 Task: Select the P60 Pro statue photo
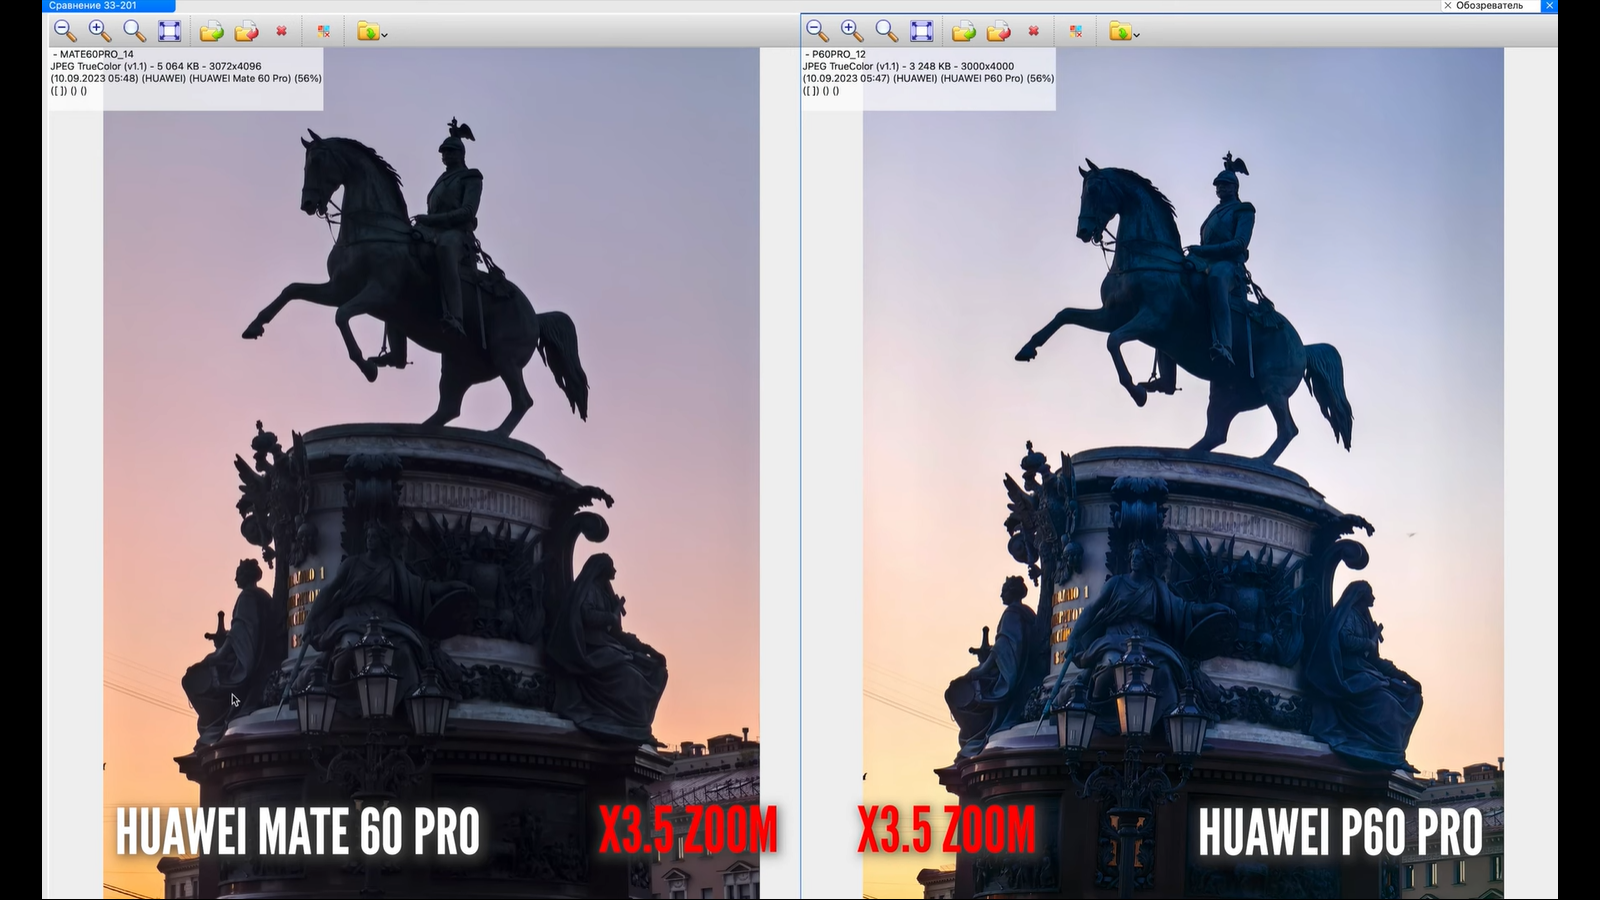pos(1183,473)
